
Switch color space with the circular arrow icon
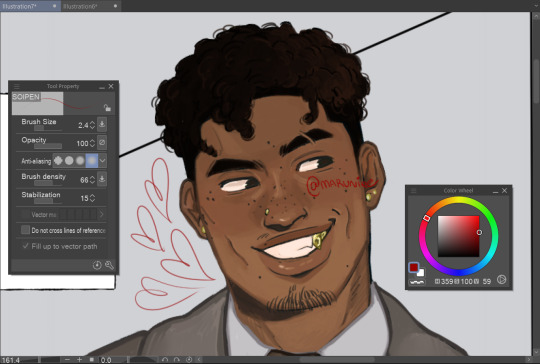[x=501, y=280]
